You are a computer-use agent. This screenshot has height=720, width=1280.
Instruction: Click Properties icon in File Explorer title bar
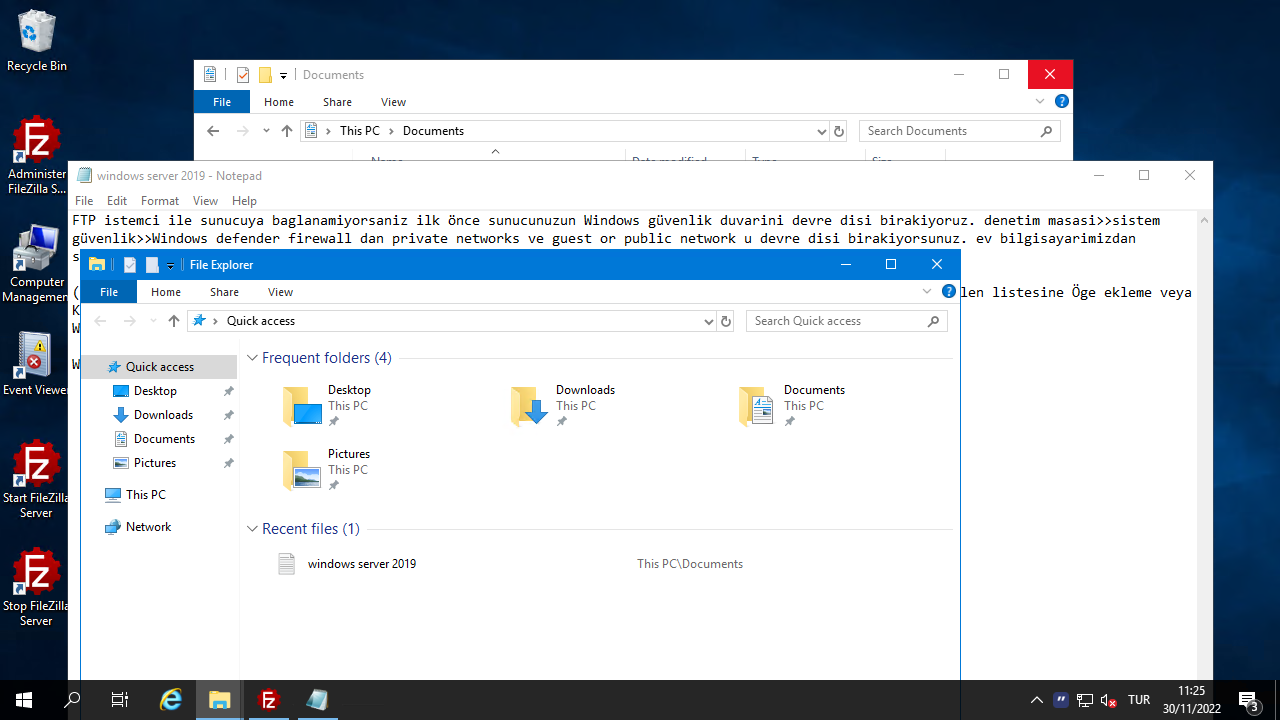click(130, 265)
